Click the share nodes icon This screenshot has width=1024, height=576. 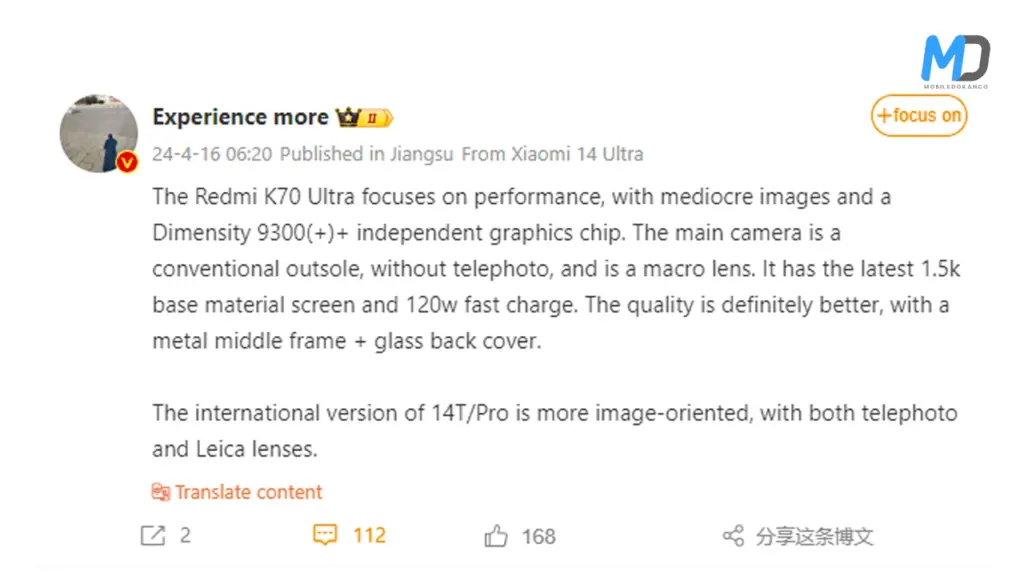tap(733, 535)
